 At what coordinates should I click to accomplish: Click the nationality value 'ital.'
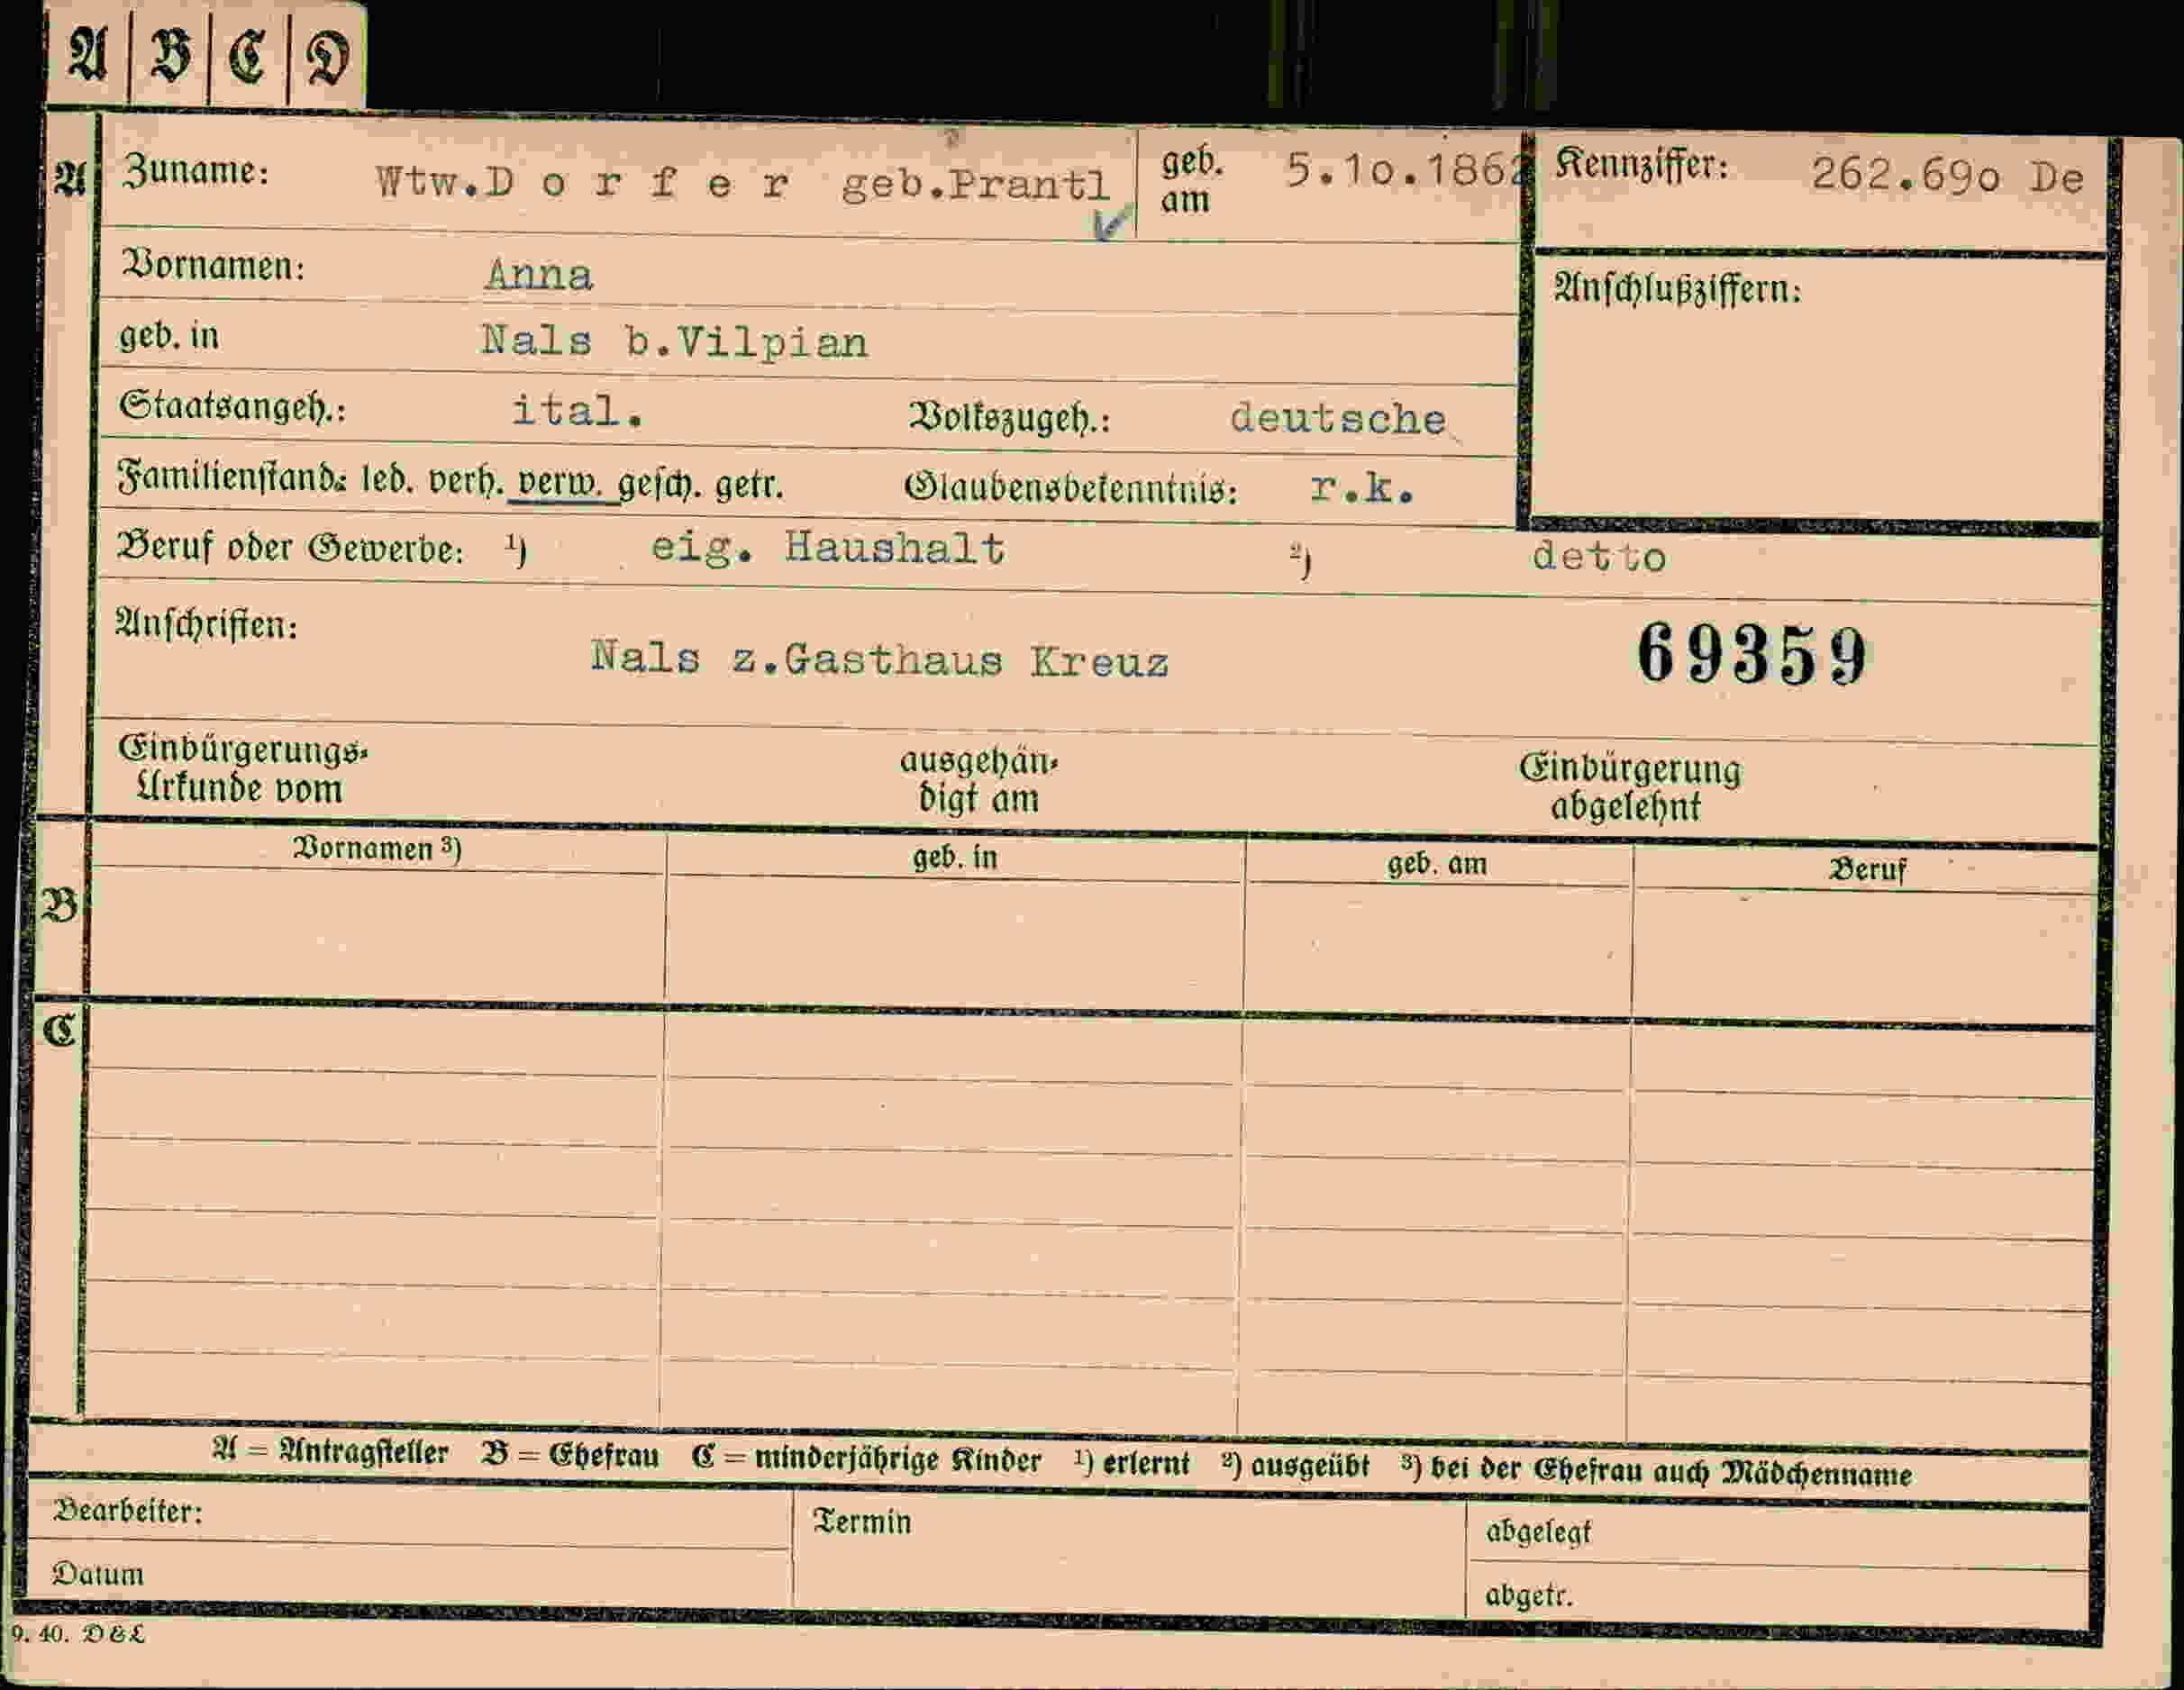(x=577, y=411)
